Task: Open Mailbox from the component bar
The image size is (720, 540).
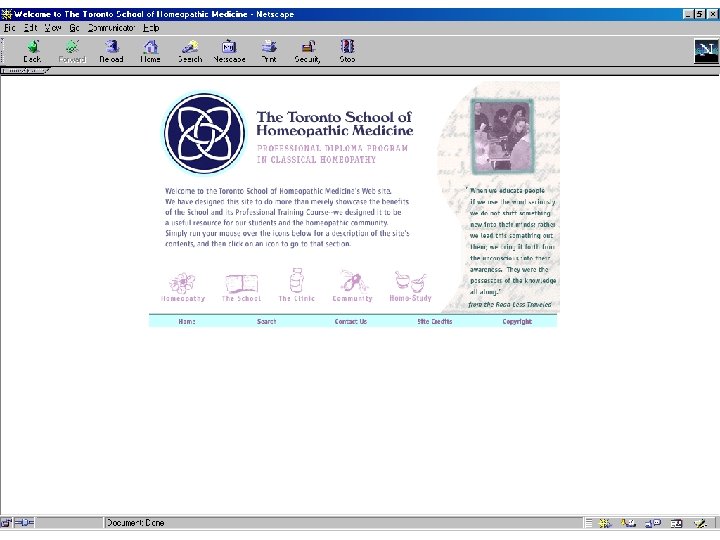Action: tap(628, 523)
